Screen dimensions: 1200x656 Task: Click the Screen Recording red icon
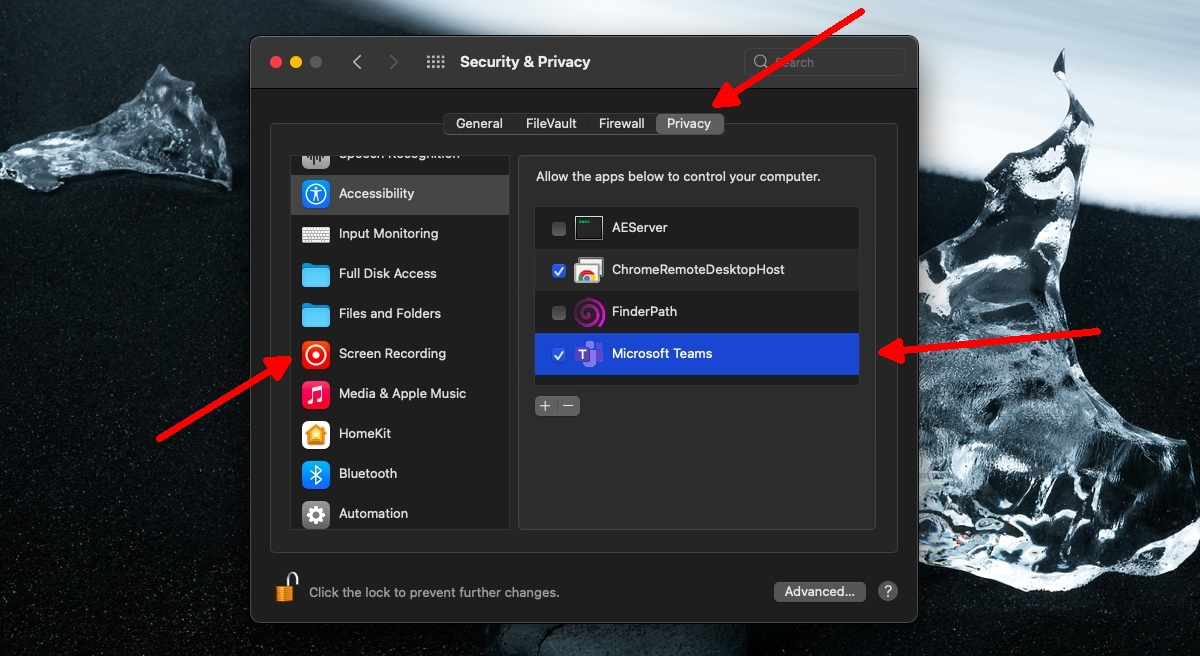[x=316, y=354]
